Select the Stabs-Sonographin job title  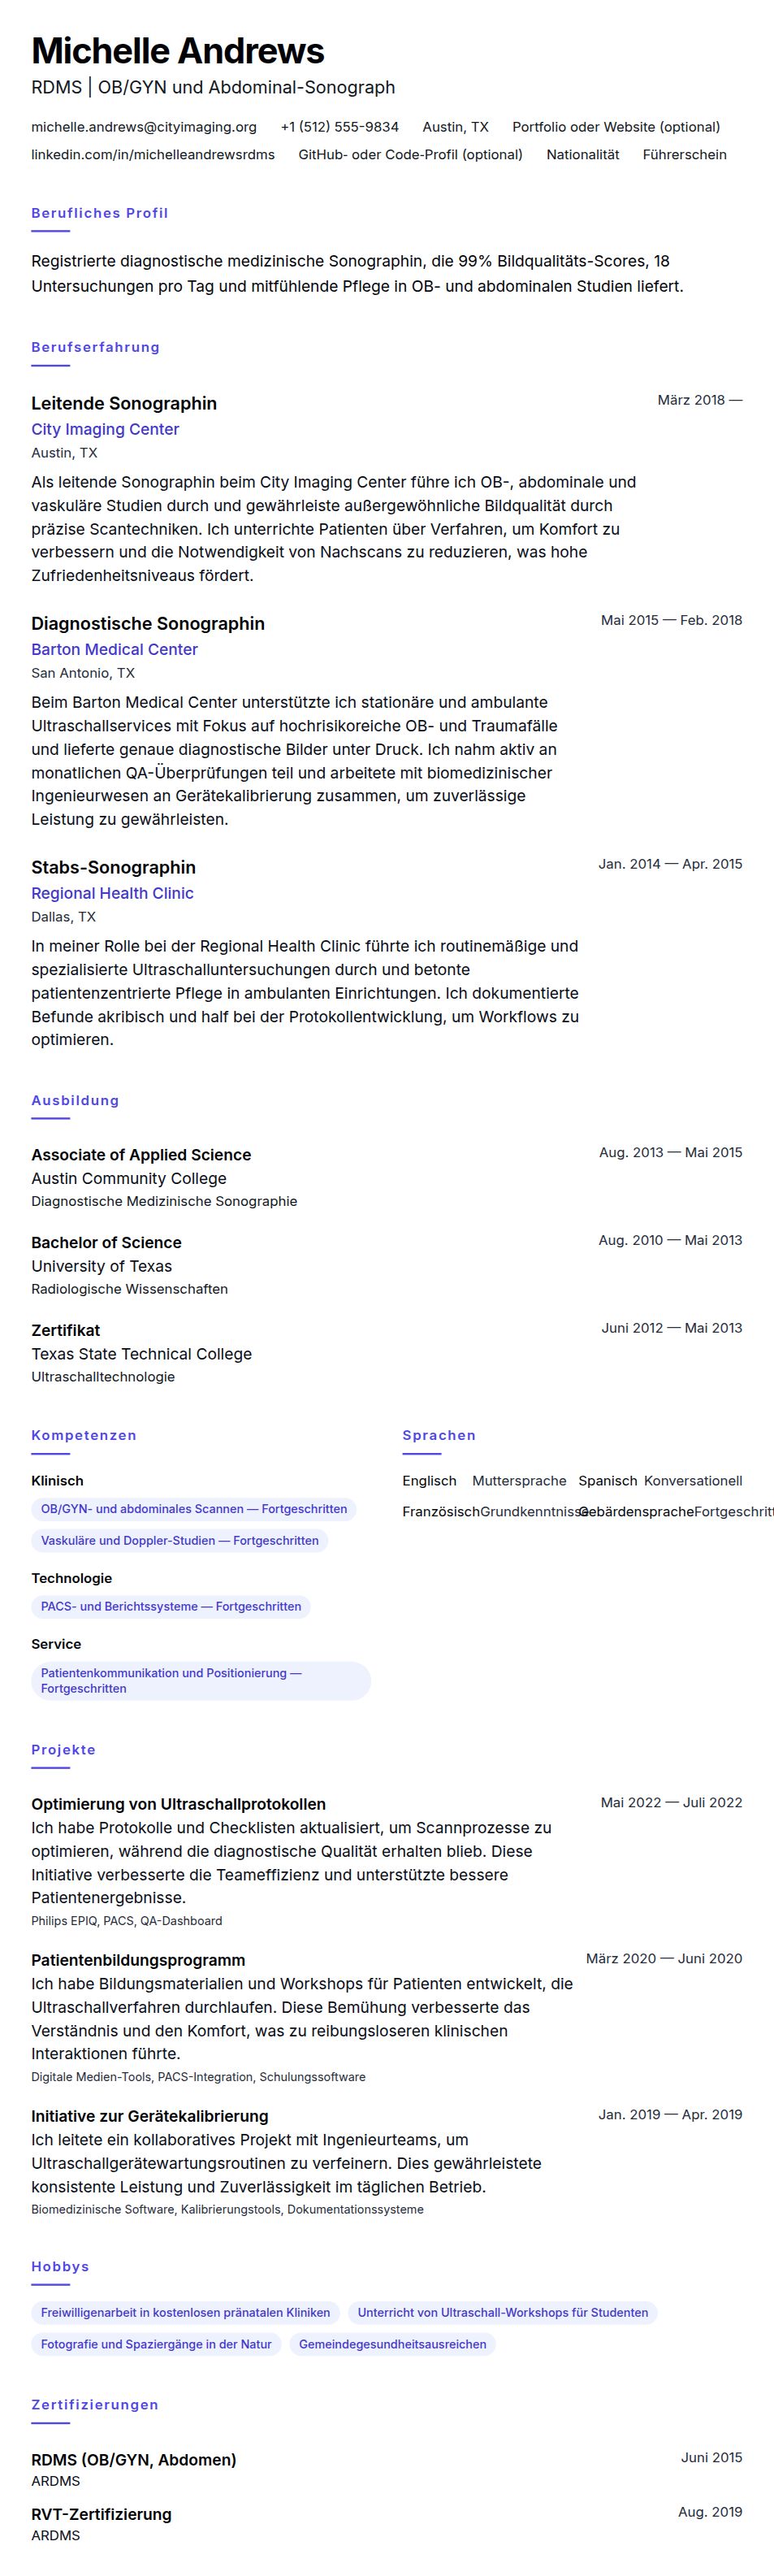coord(113,867)
